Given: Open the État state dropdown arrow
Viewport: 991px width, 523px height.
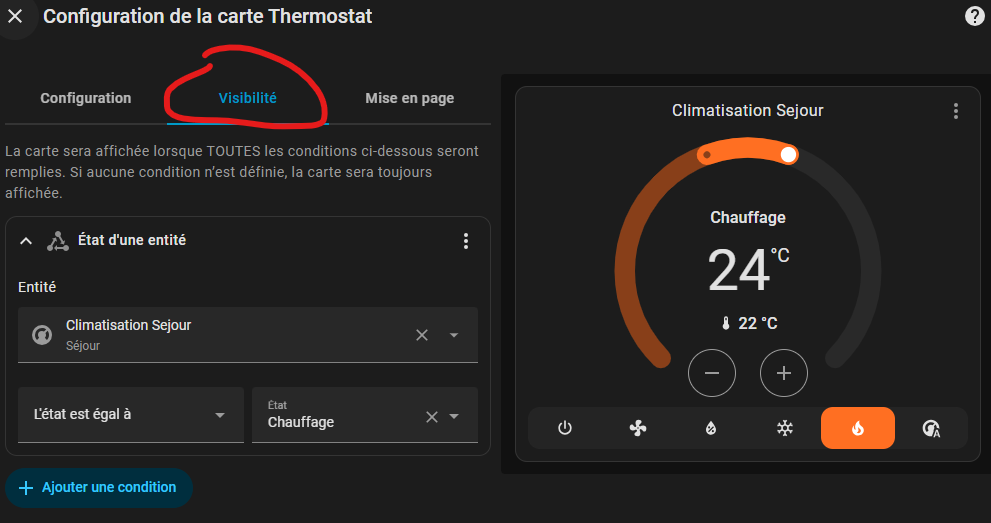Looking at the screenshot, I should [x=454, y=417].
